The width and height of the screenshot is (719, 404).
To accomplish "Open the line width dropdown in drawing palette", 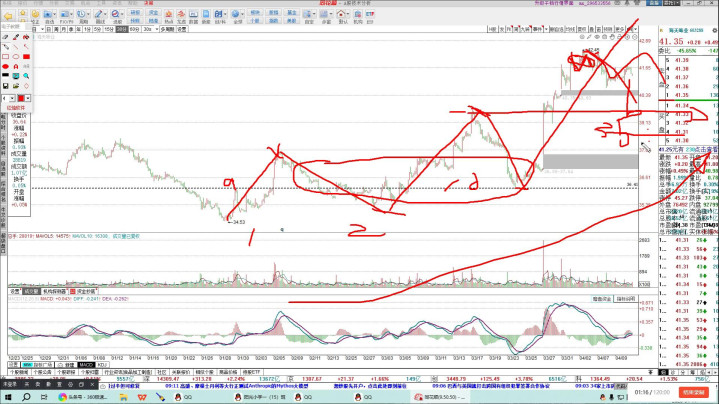I will click(x=12, y=98).
